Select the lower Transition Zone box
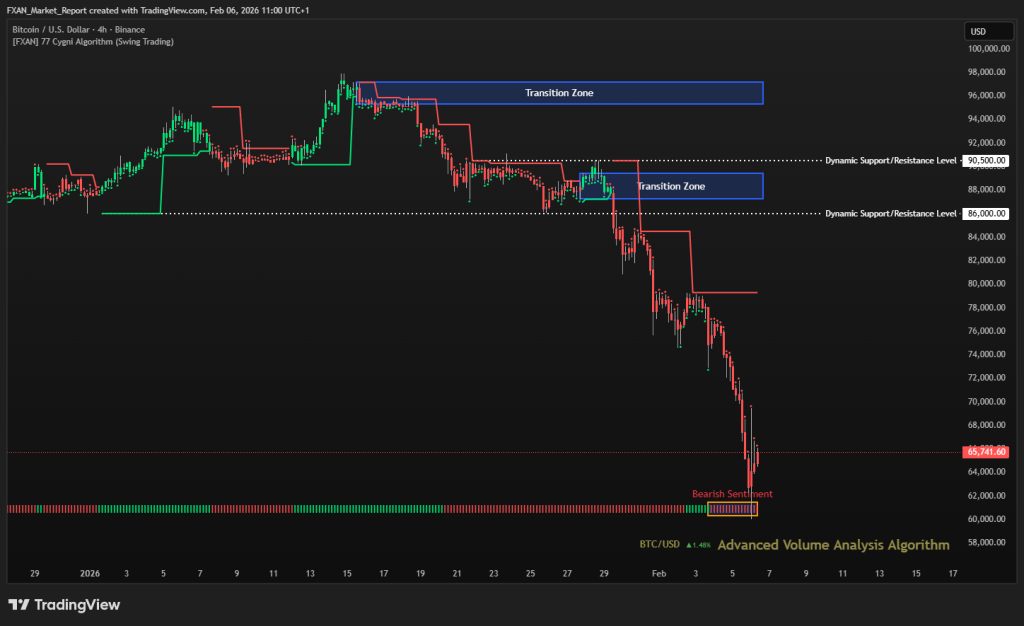This screenshot has height=626, width=1024. [671, 186]
